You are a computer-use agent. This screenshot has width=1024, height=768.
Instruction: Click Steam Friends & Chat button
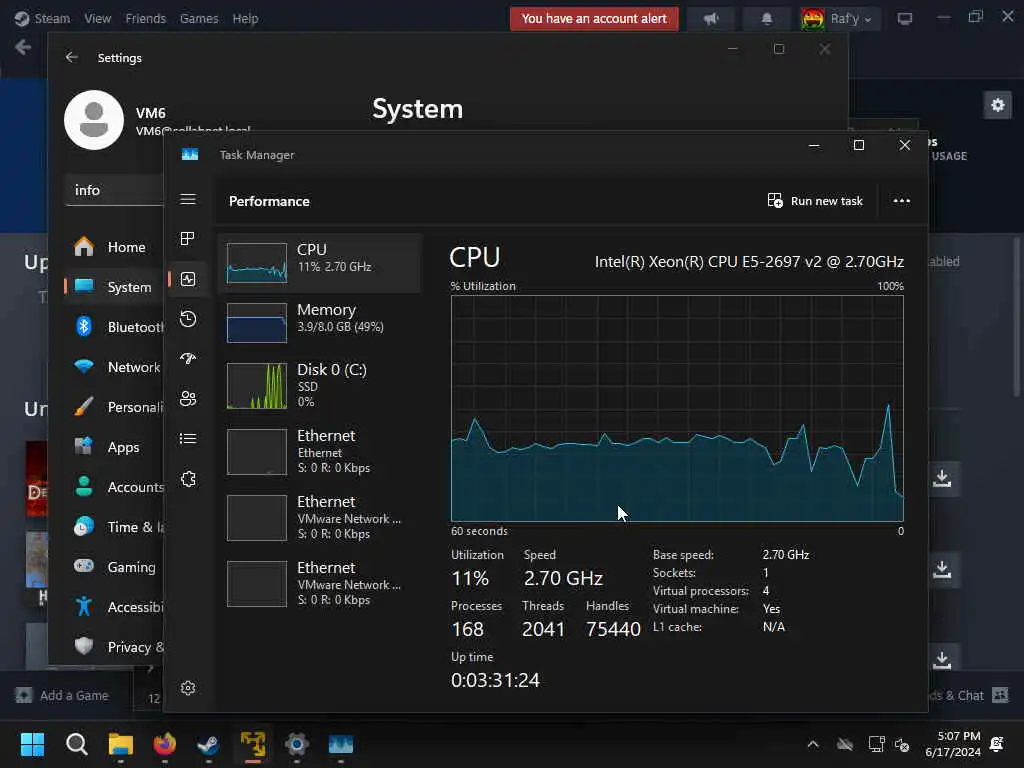(968, 695)
